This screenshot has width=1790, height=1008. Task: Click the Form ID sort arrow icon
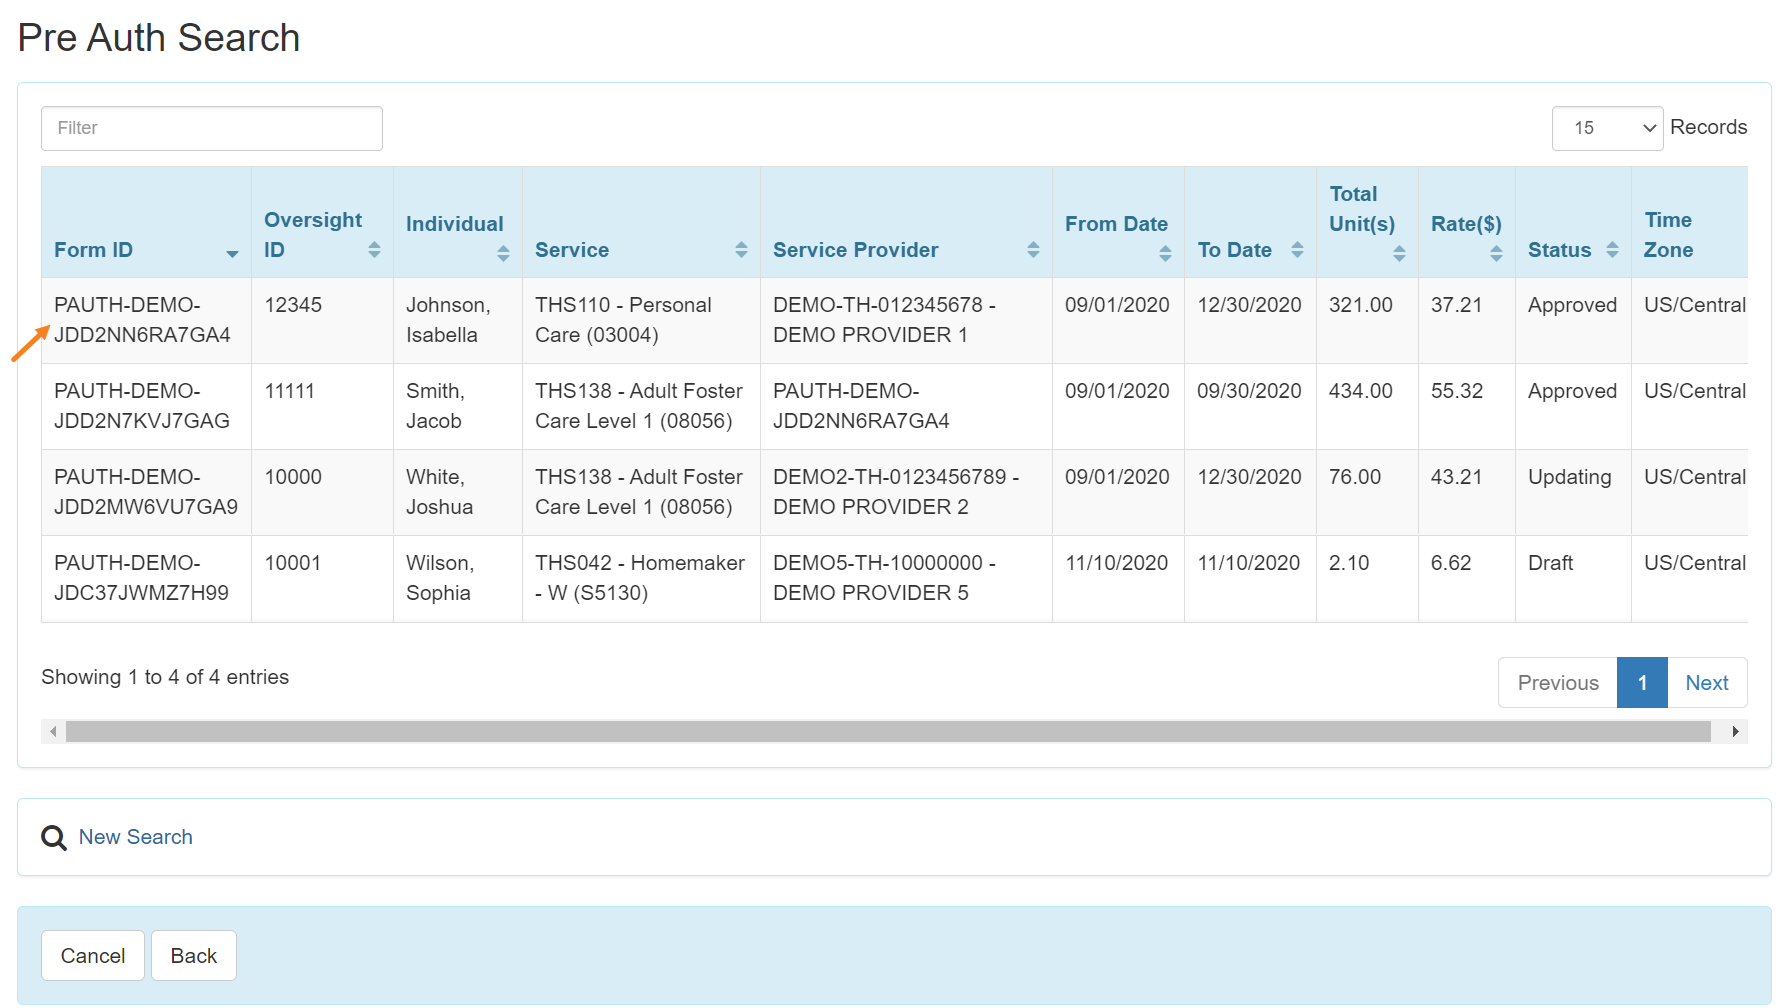tap(232, 253)
